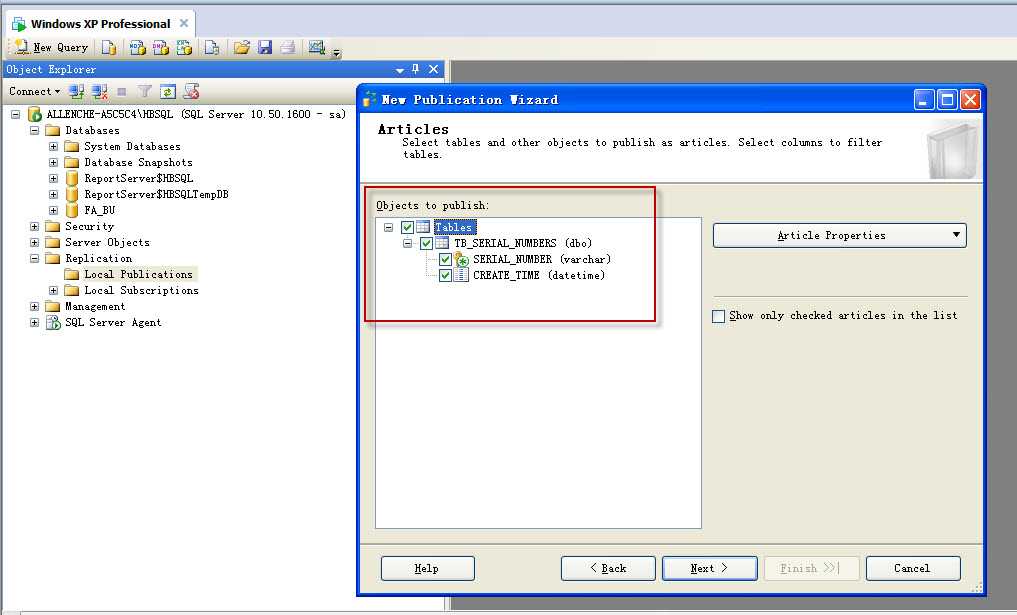Expand the System Databases folder
The width and height of the screenshot is (1017, 615).
[54, 147]
